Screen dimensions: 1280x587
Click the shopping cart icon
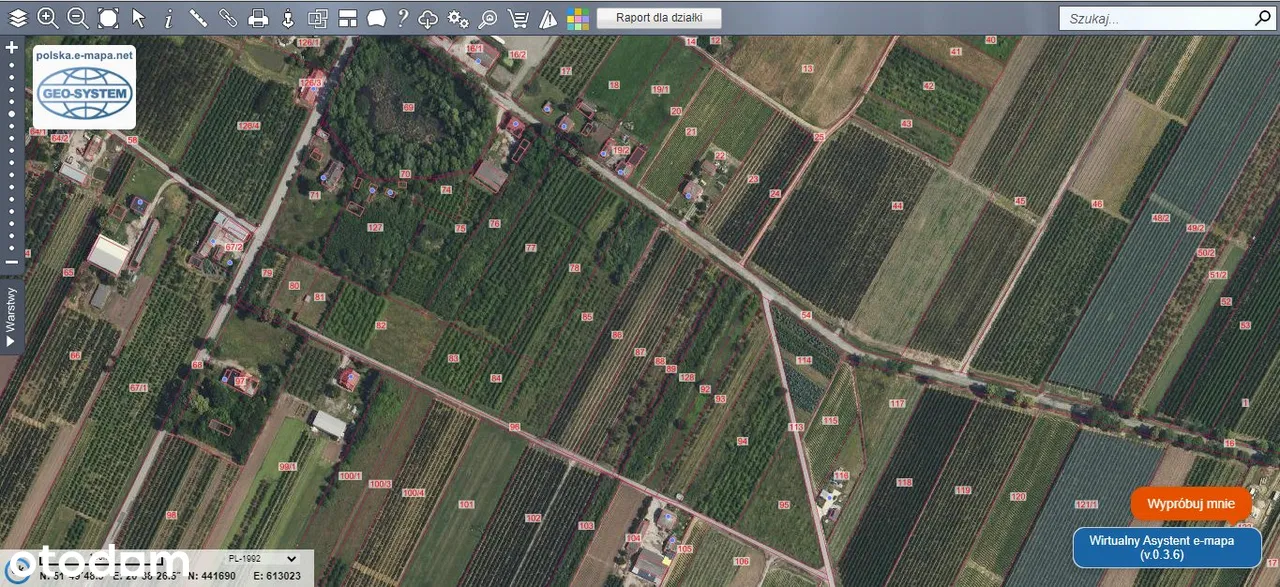pyautogui.click(x=518, y=18)
